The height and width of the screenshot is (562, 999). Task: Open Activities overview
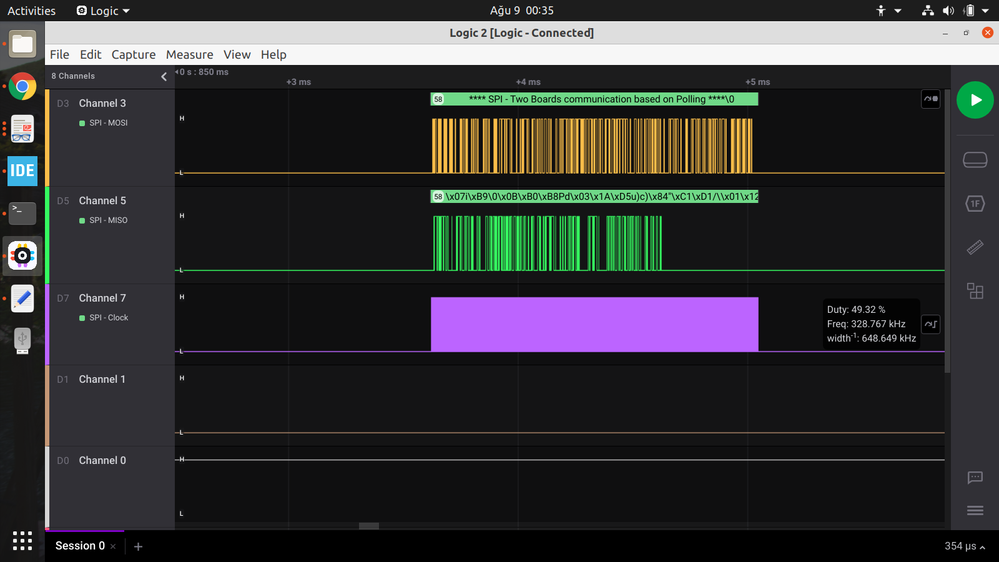coord(31,11)
